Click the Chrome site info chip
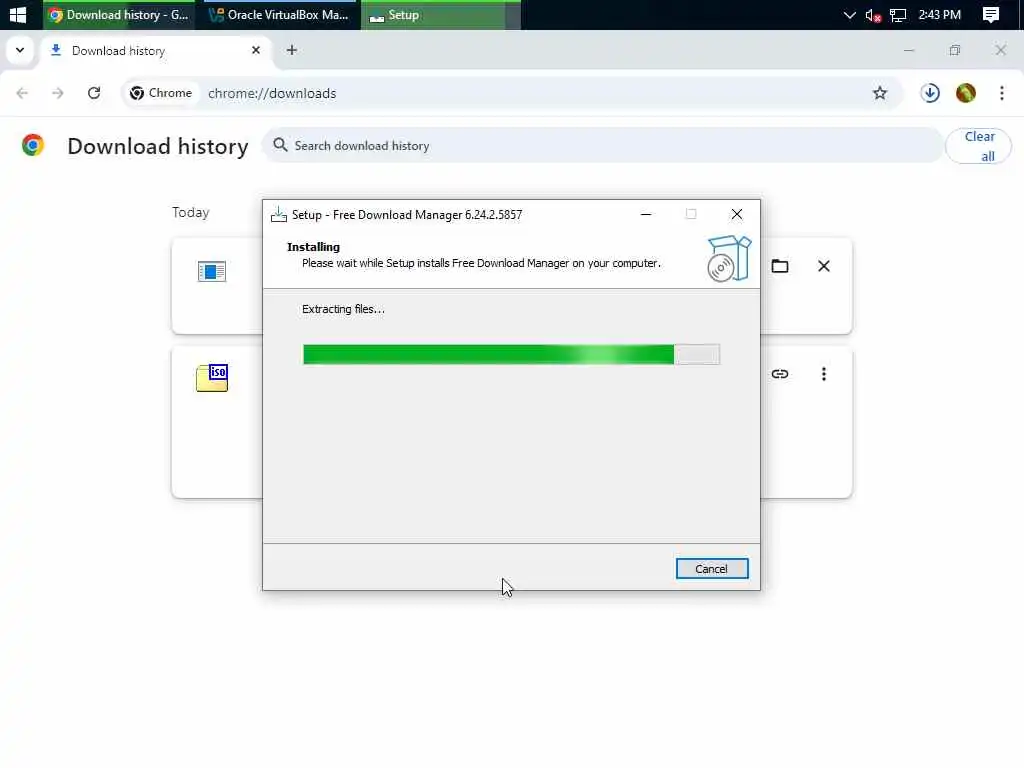Screen dimensions: 1024x768 (x=161, y=93)
